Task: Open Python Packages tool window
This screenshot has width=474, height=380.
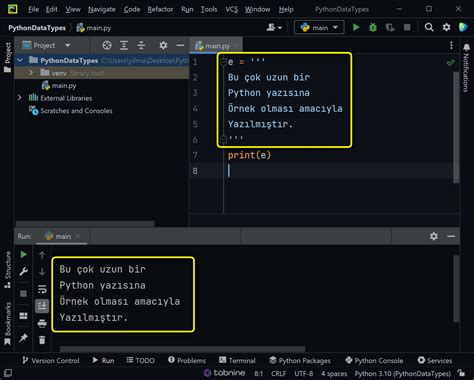Action: click(x=300, y=360)
